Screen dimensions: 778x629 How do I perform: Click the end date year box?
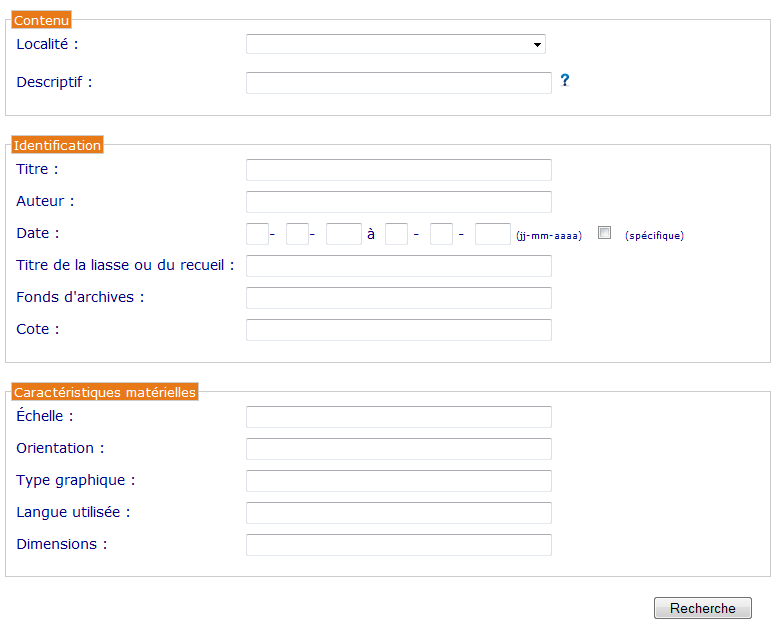(492, 234)
